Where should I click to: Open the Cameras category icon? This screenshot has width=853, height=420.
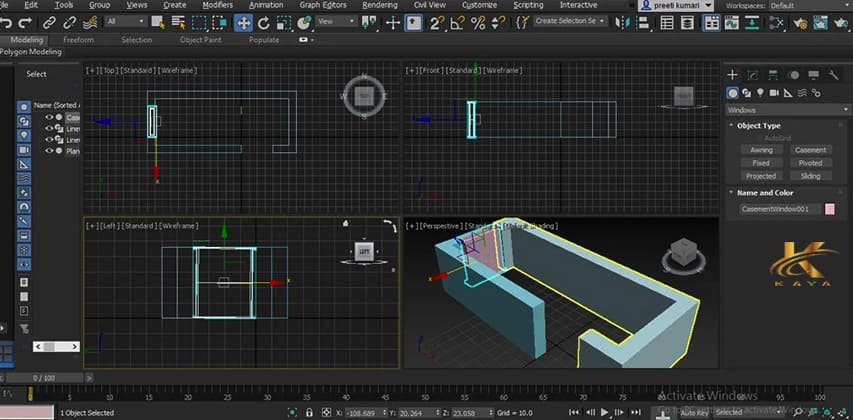pyautogui.click(x=774, y=93)
